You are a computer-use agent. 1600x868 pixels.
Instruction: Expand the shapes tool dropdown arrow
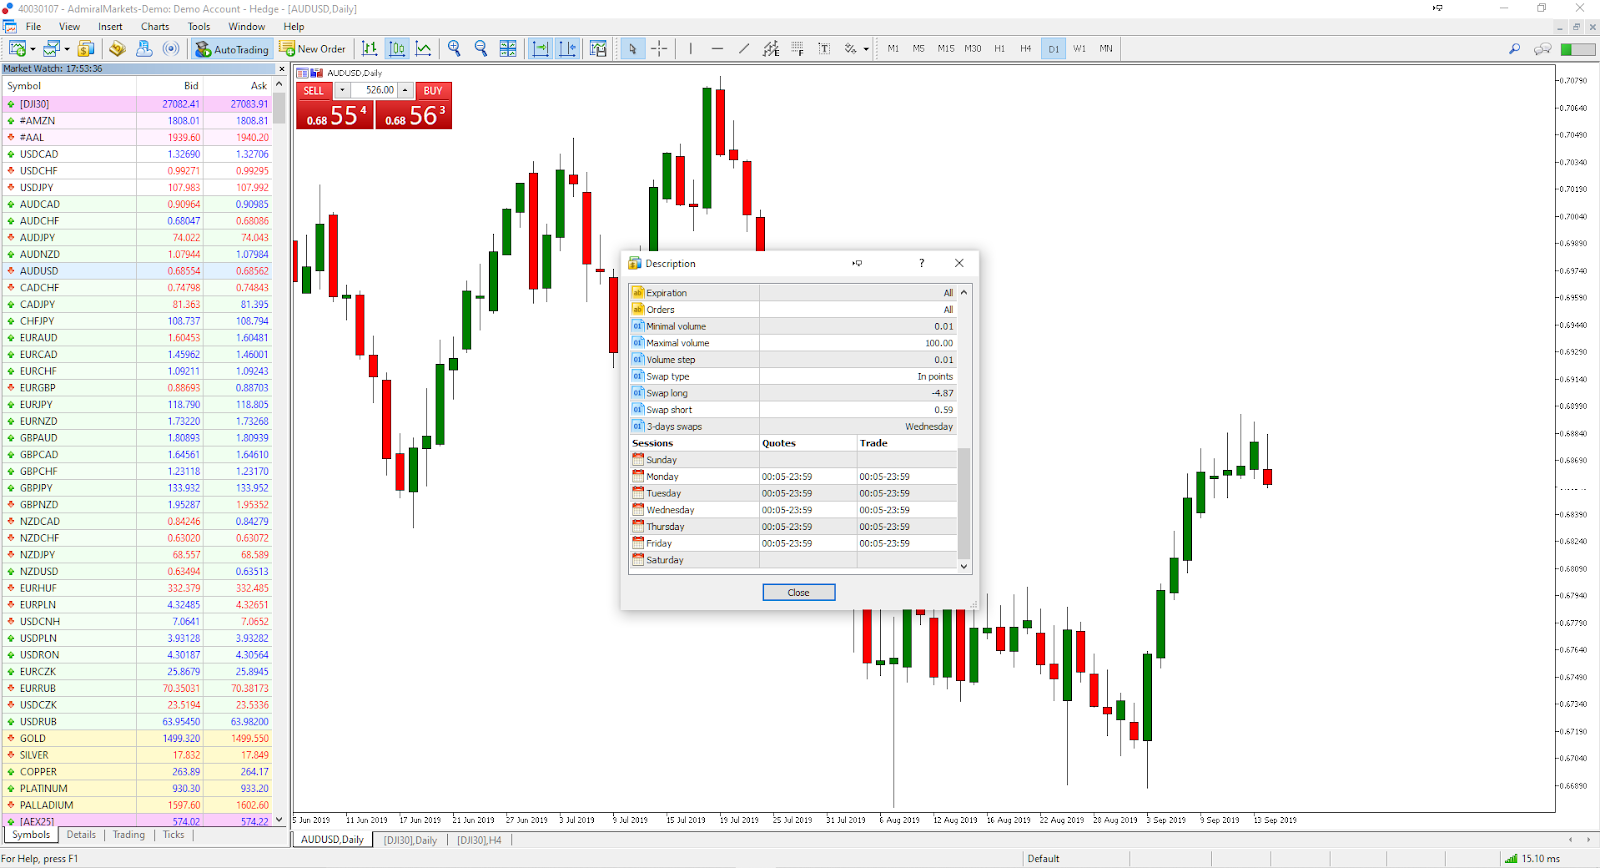(866, 49)
